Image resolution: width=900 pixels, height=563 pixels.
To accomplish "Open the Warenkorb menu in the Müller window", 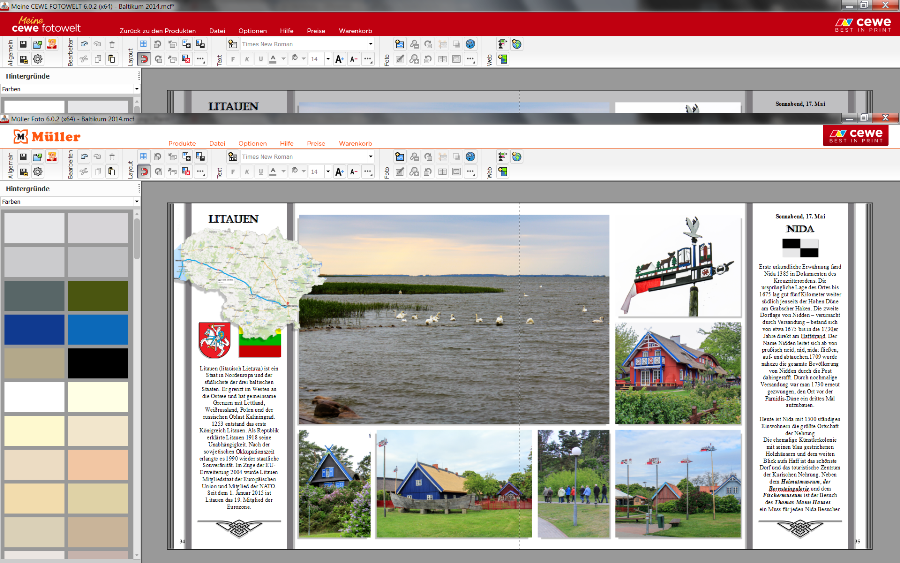I will (x=355, y=144).
